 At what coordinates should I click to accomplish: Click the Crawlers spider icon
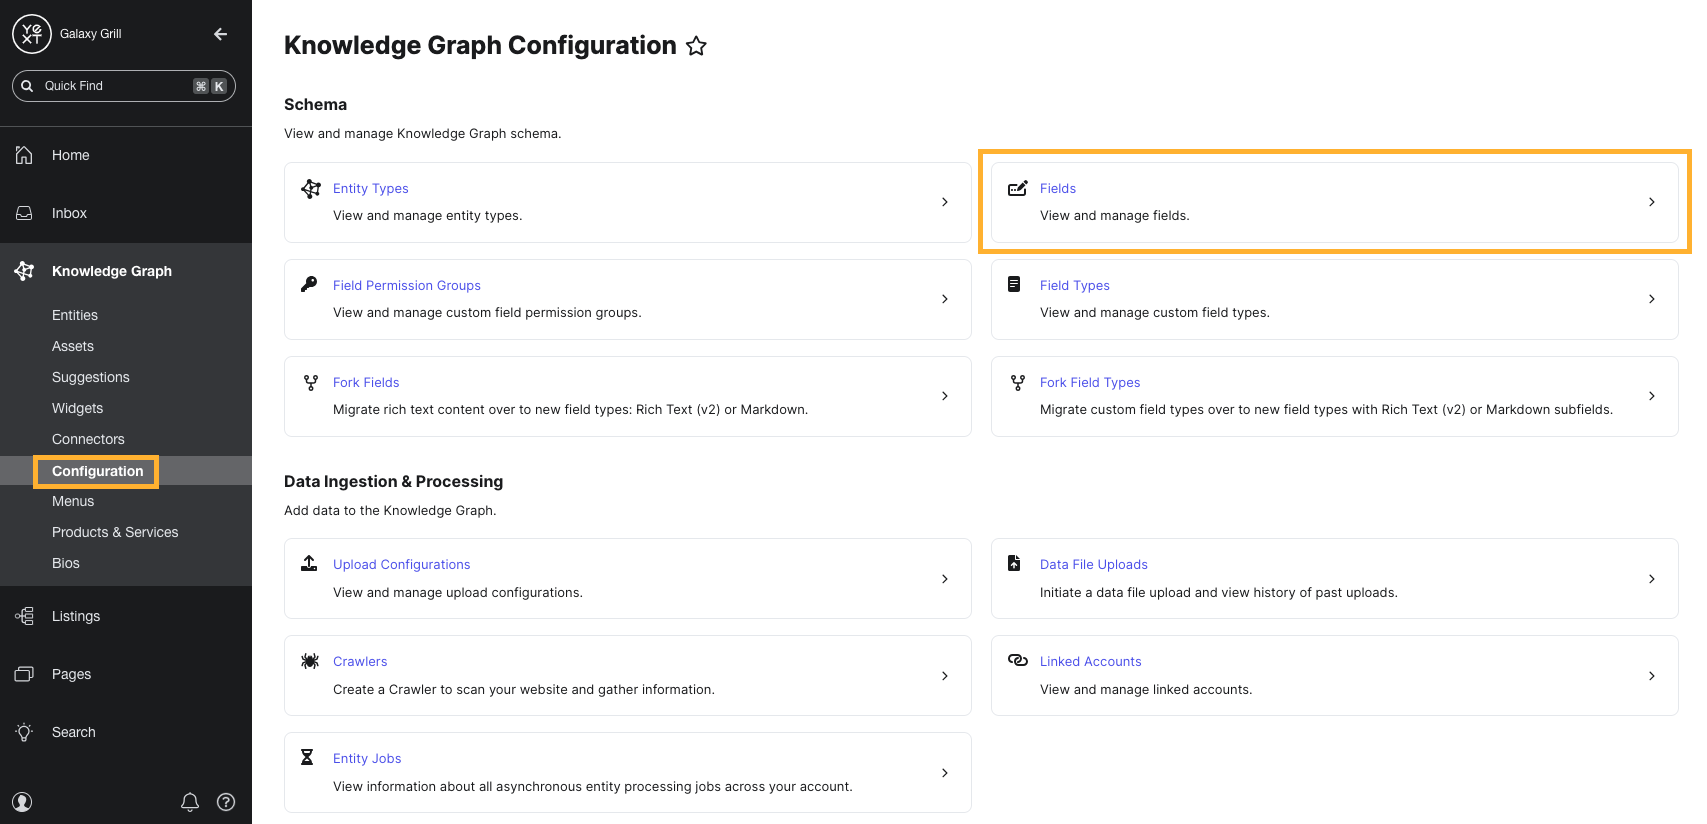tap(310, 661)
